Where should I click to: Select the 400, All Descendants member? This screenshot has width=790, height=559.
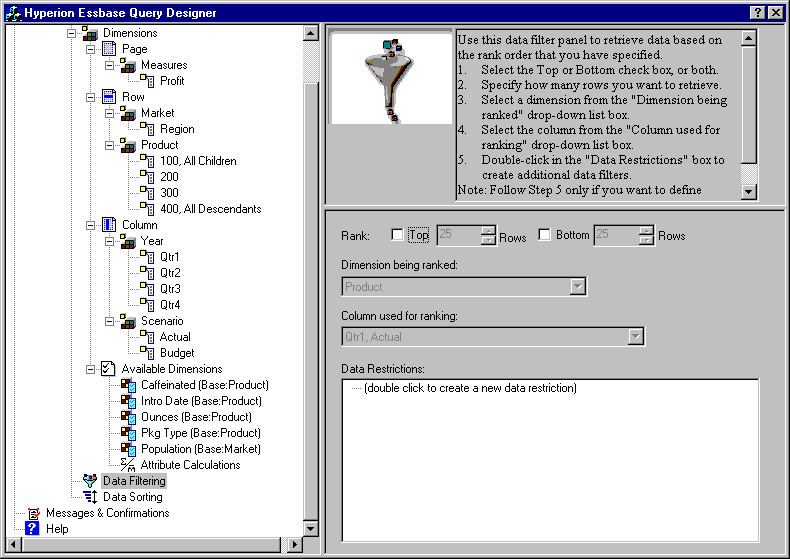click(x=211, y=209)
